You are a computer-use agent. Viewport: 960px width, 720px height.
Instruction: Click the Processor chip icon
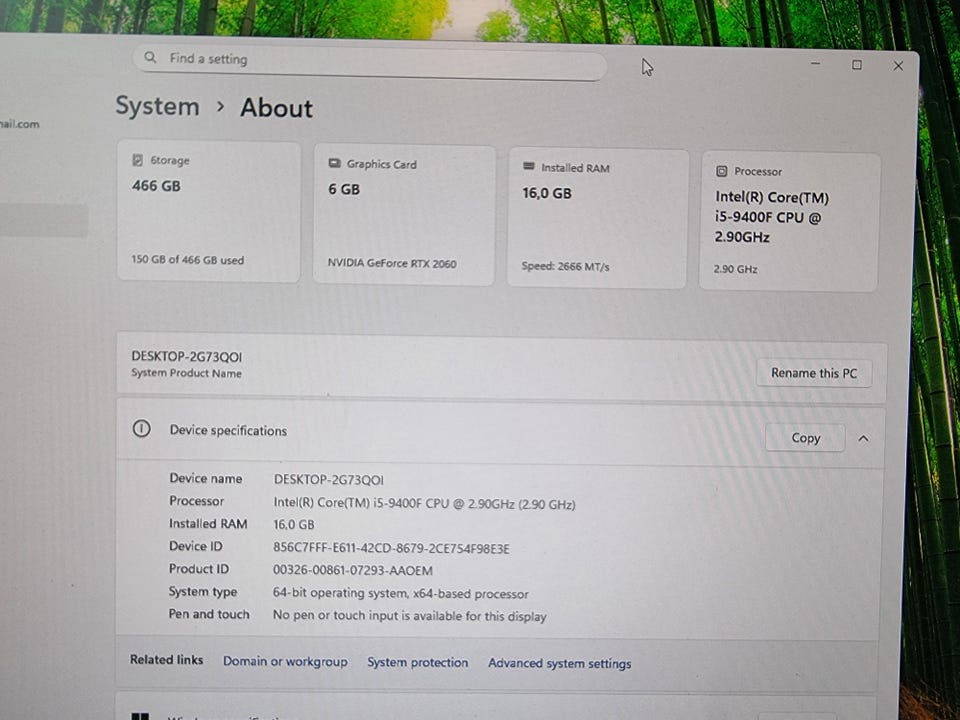721,171
